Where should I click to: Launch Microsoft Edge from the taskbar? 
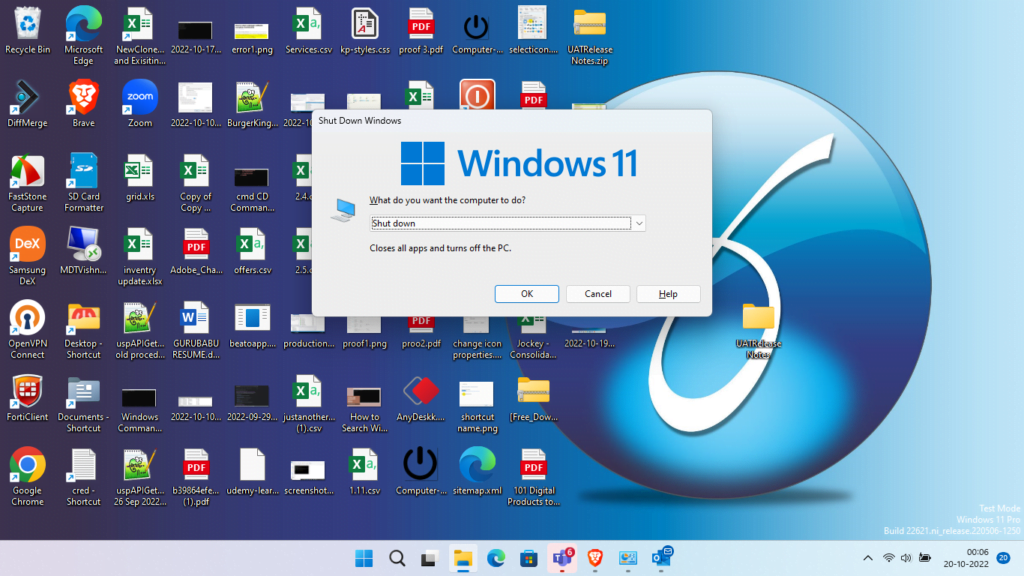[496, 558]
